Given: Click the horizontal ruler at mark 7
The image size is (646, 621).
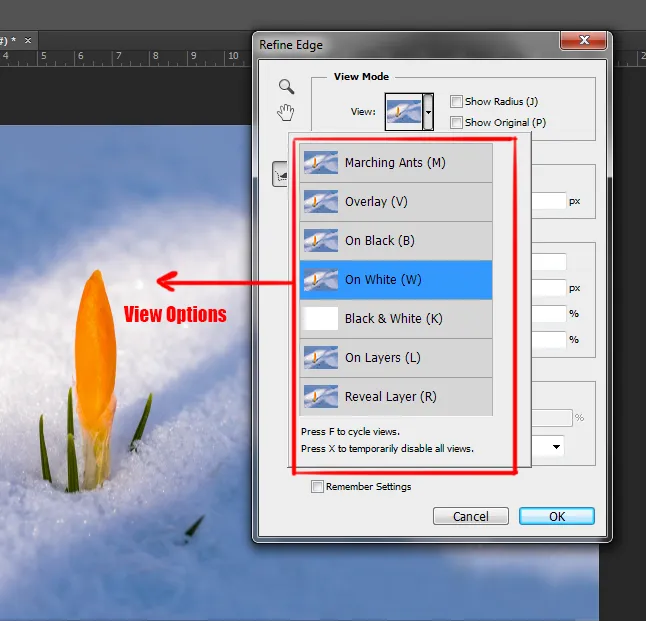Looking at the screenshot, I should click(x=119, y=56).
